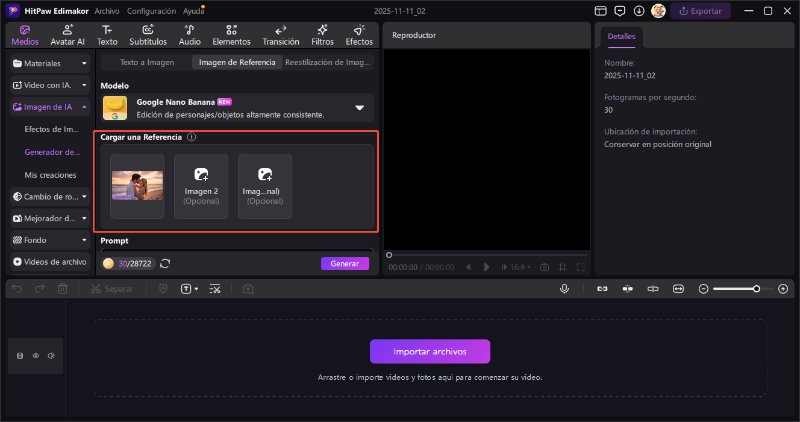Change the window layout icon
This screenshot has width=800, height=422.
pyautogui.click(x=601, y=11)
